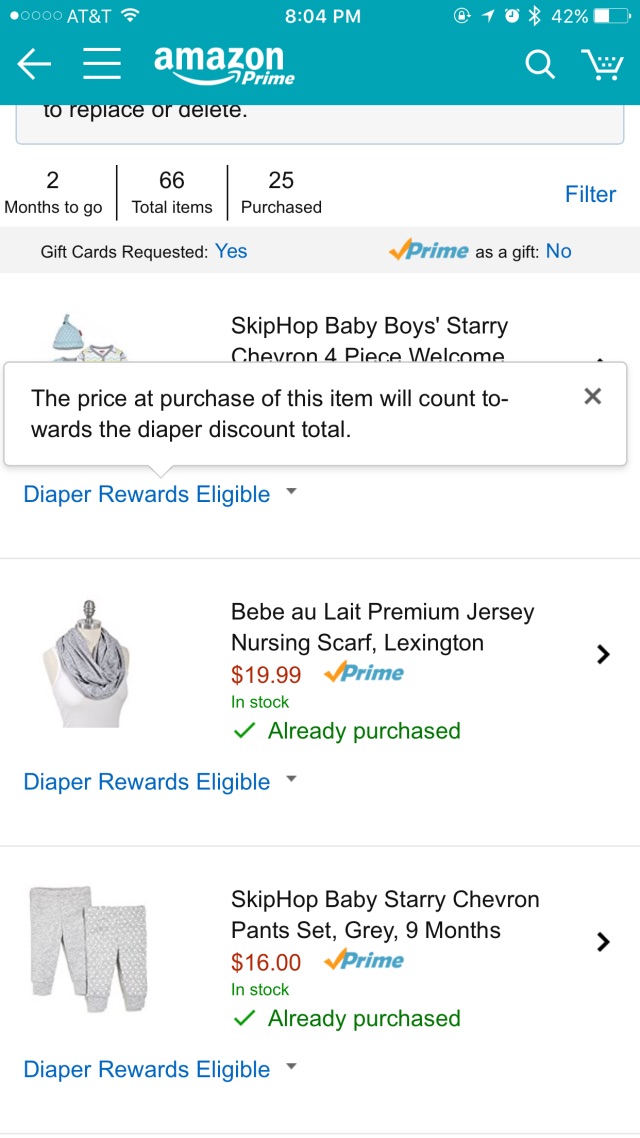Change Gift Cards Requested 'Yes' setting

point(231,251)
